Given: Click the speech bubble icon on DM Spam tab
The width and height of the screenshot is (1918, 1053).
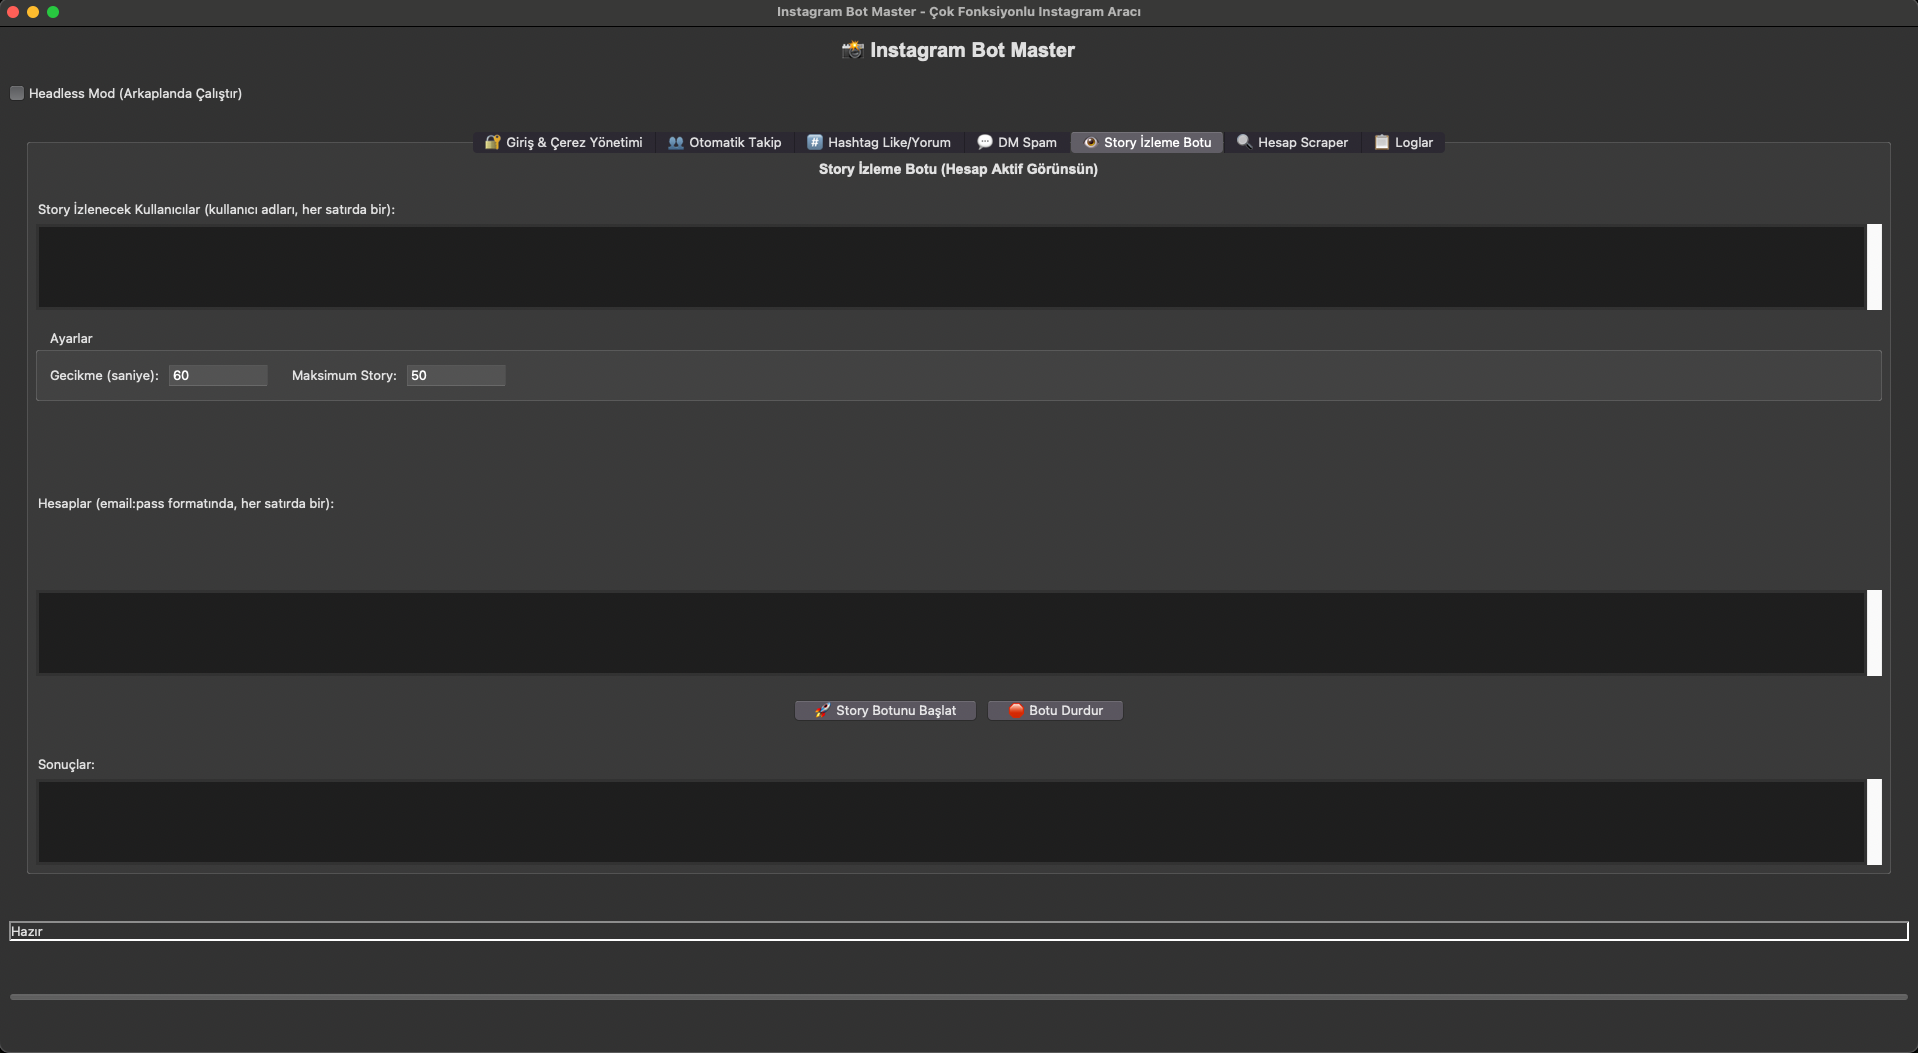Looking at the screenshot, I should (x=985, y=142).
